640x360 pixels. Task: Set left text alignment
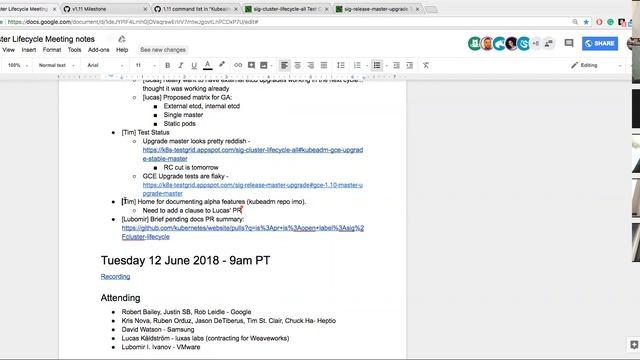coord(284,65)
